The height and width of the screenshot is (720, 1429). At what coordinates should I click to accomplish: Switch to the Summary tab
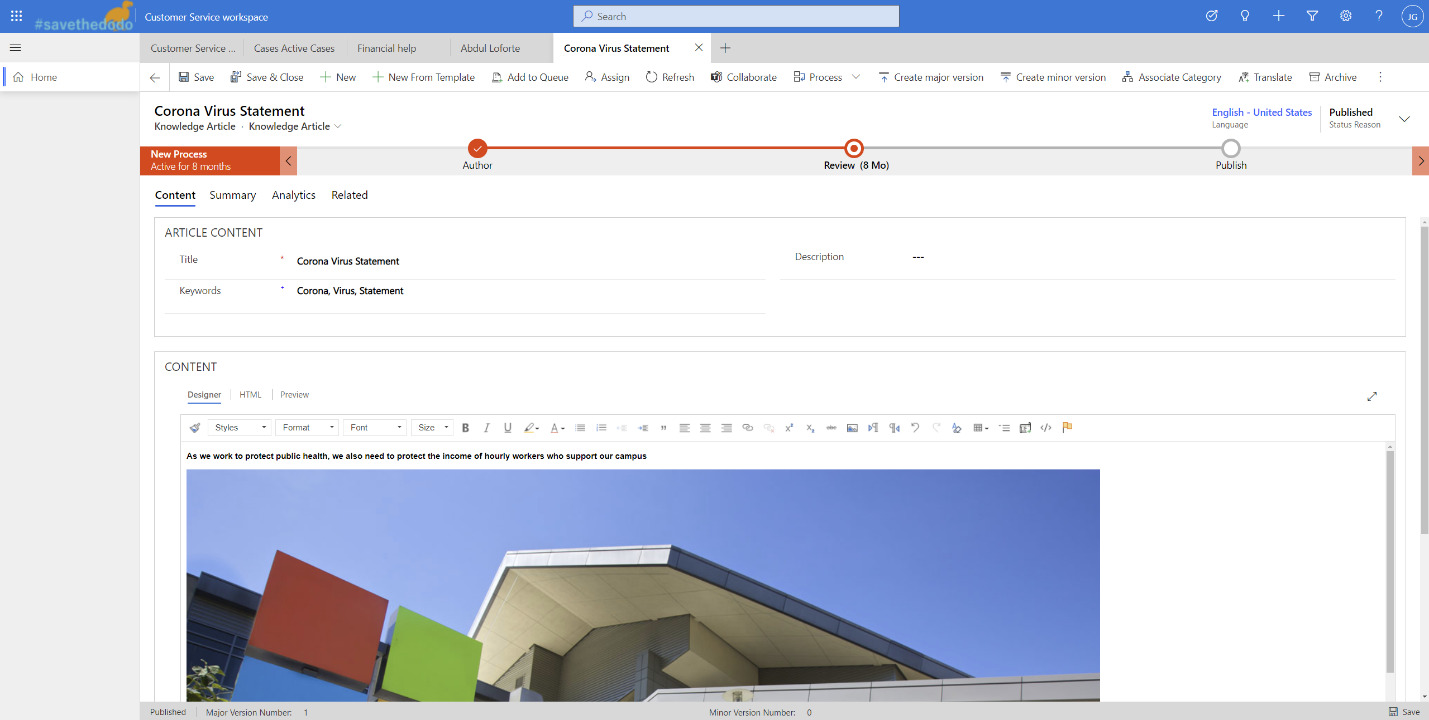coord(233,195)
